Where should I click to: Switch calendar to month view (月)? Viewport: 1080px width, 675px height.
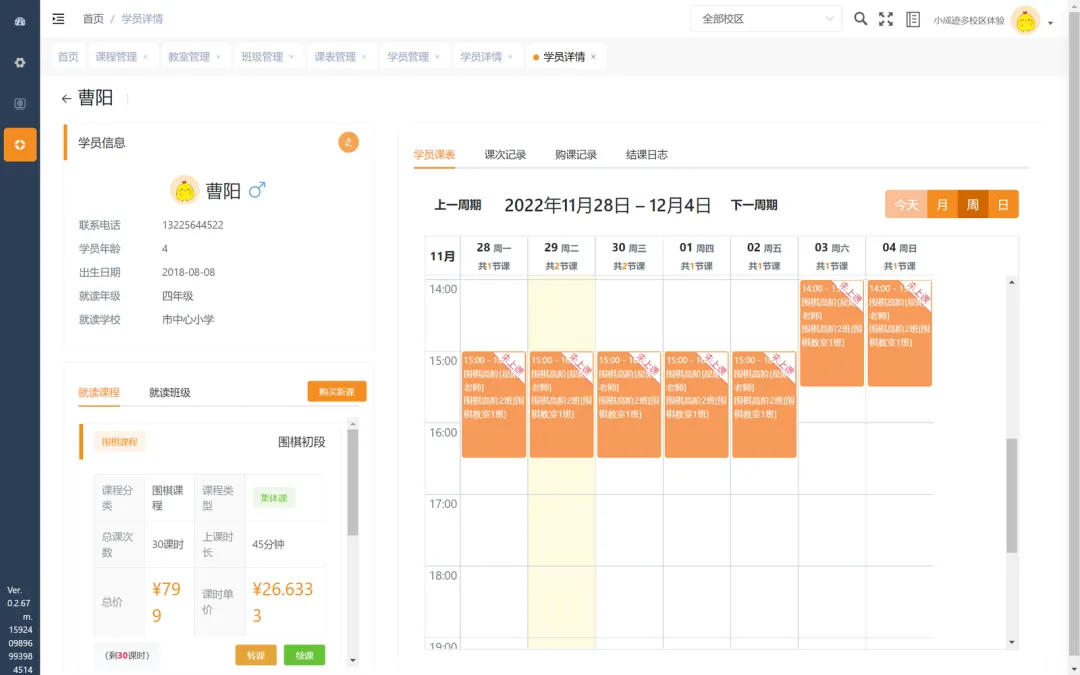point(942,204)
